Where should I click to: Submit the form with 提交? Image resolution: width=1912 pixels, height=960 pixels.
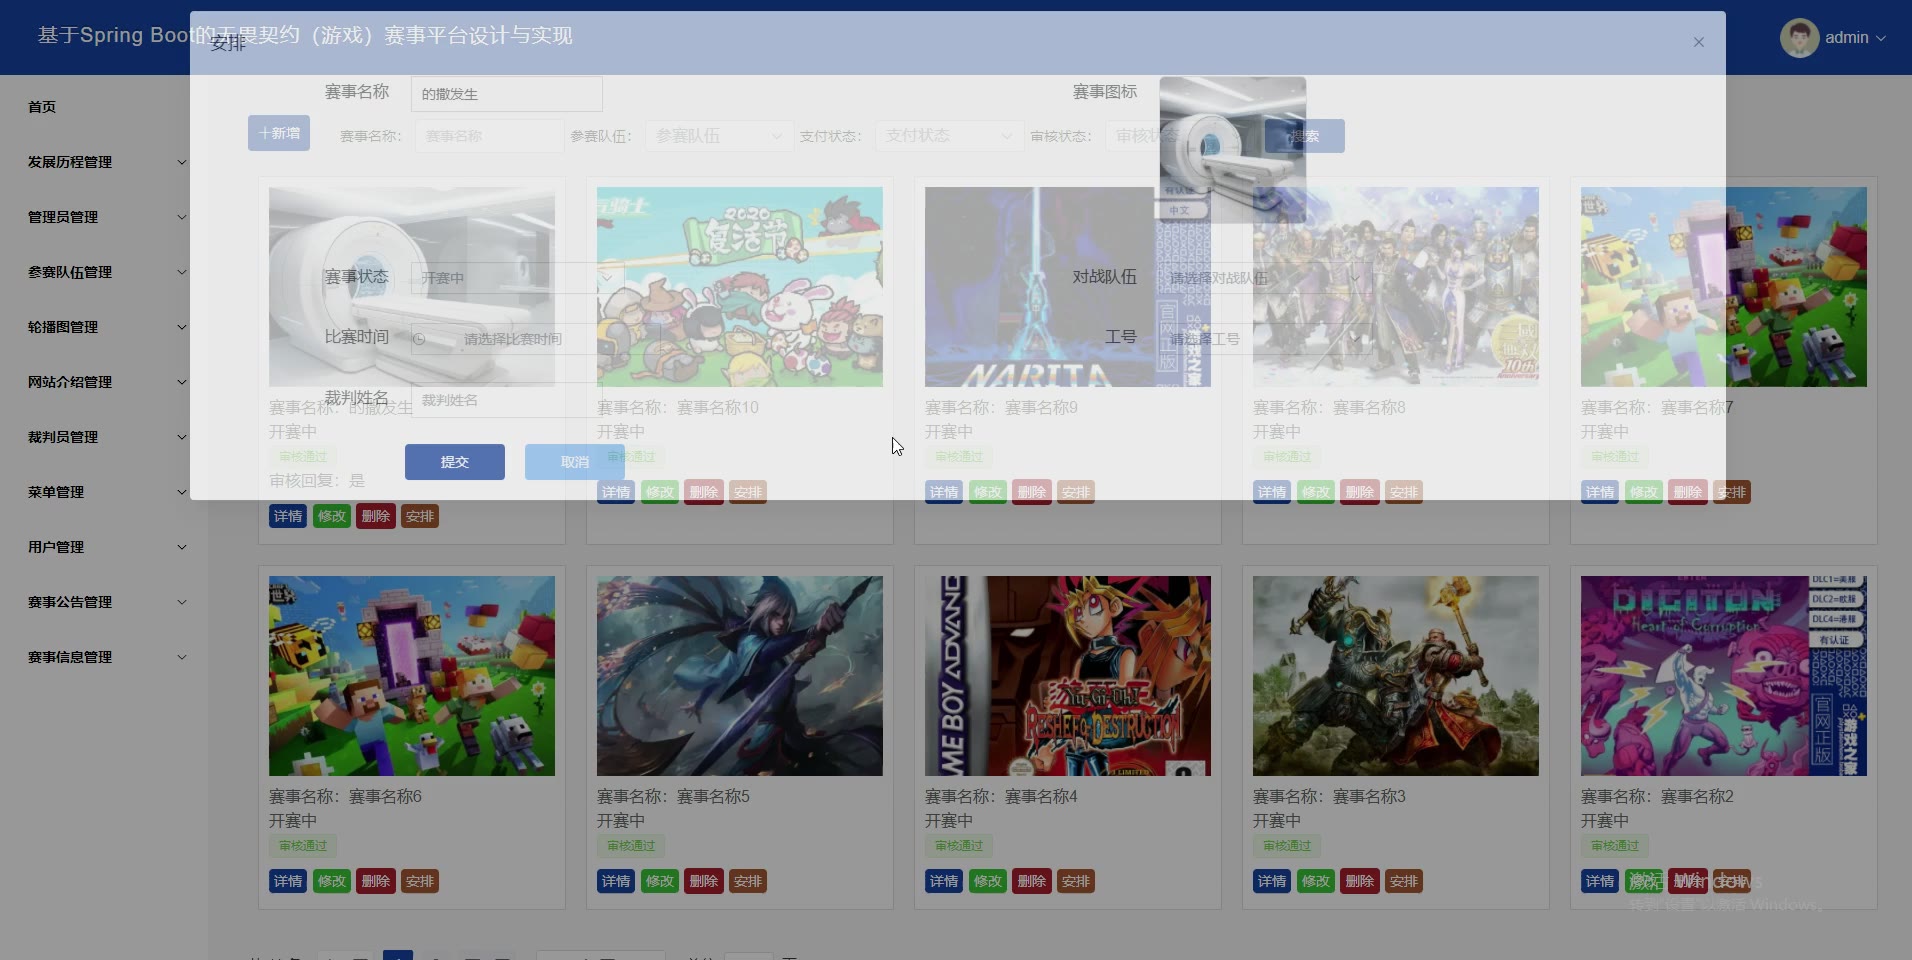455,462
